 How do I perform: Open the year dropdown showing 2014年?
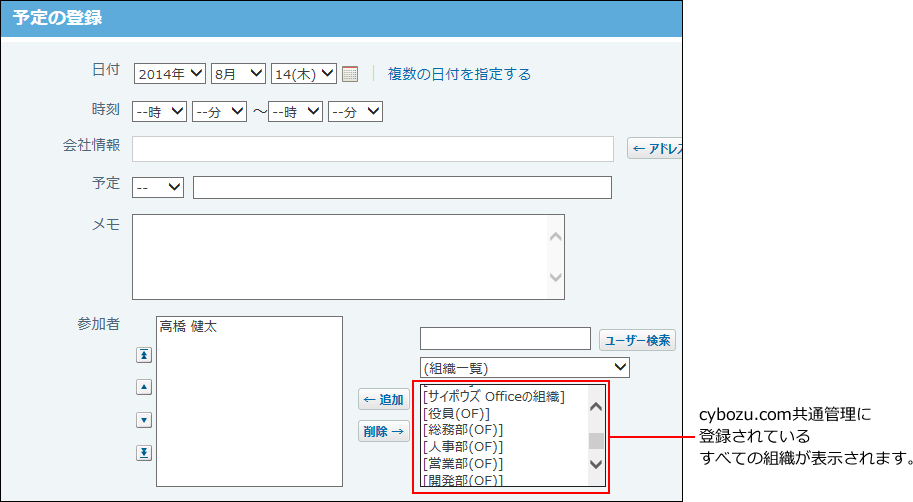pos(169,74)
